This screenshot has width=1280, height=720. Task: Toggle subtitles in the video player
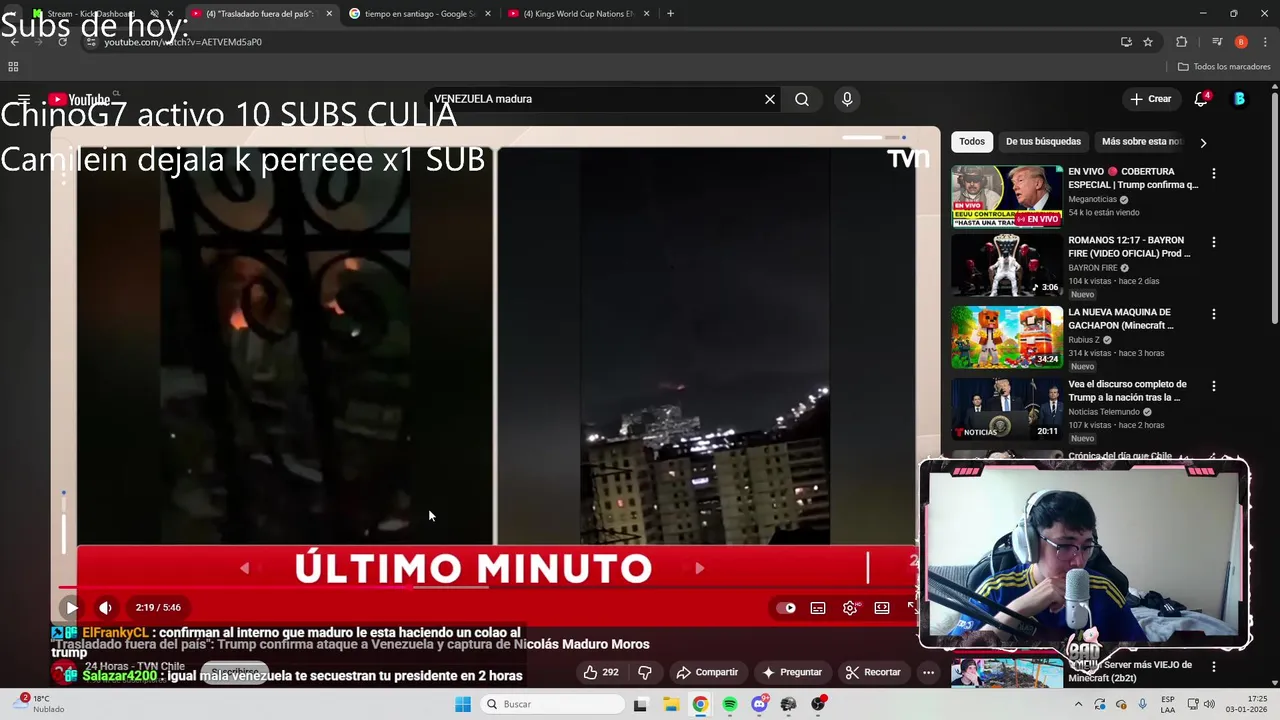818,608
